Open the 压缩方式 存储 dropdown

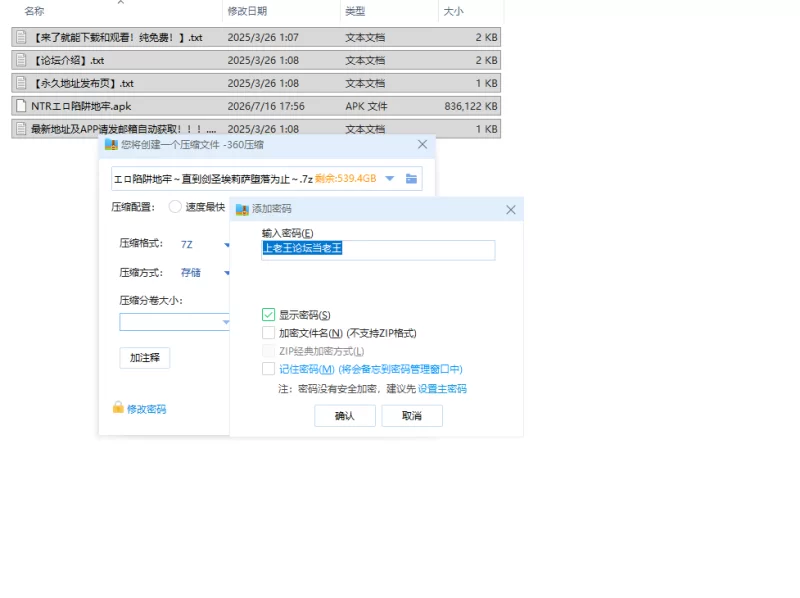[x=227, y=273]
